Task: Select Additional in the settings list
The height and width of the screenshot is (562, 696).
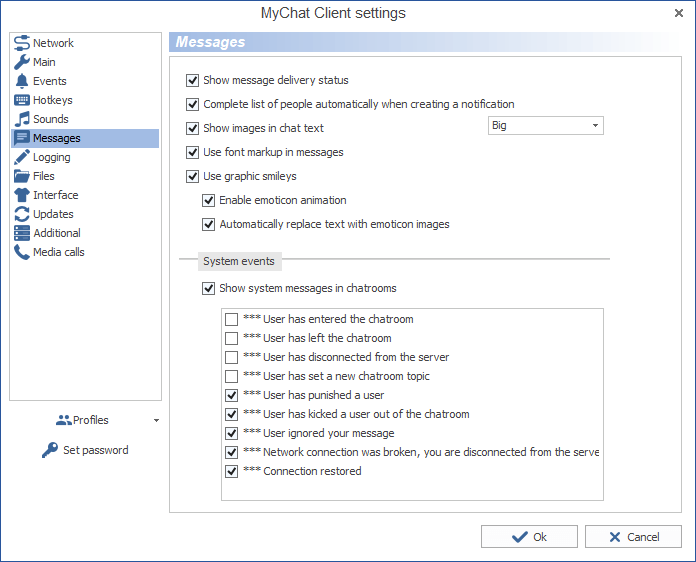Action: [56, 233]
